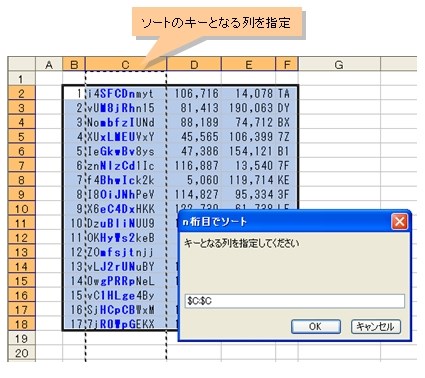This screenshot has height=378, width=425.
Task: Click cell with value 13,540
Action: 248,165
